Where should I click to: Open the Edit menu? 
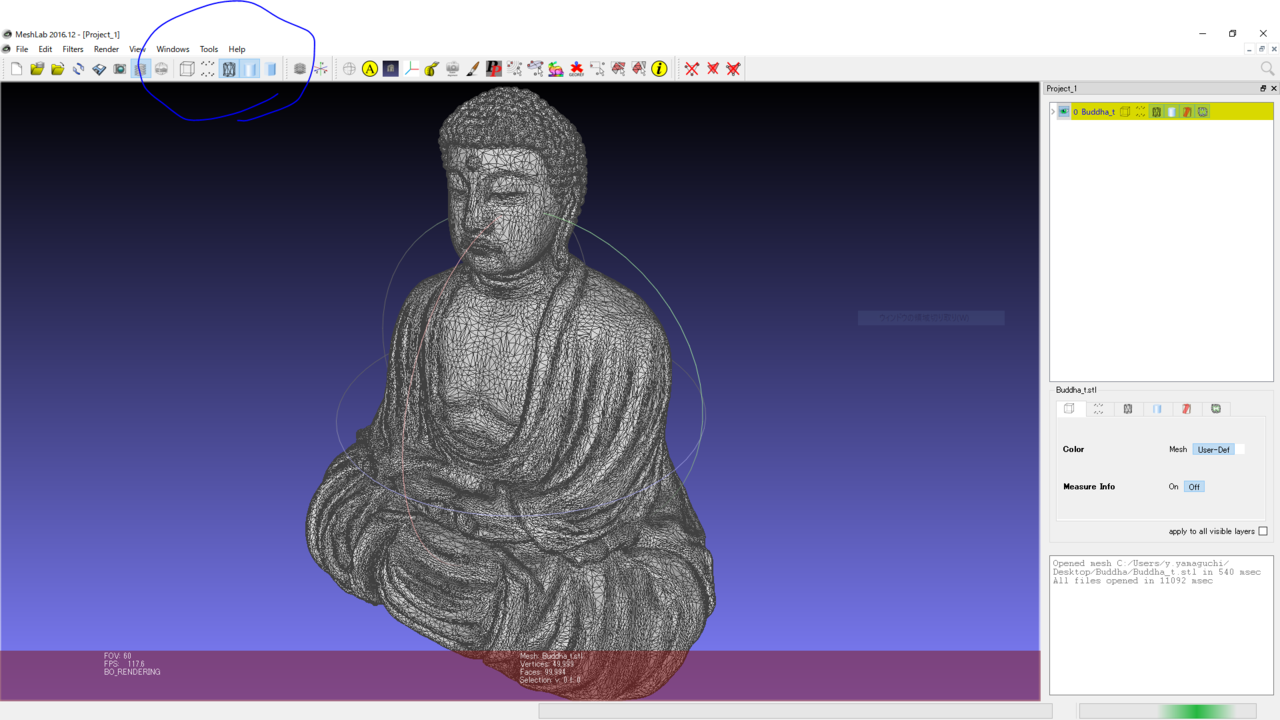coord(45,49)
